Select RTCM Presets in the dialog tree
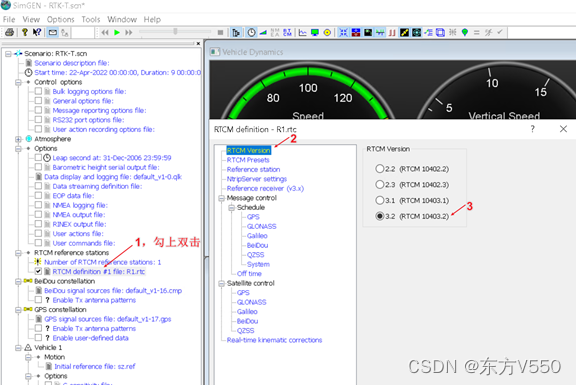 (x=248, y=160)
